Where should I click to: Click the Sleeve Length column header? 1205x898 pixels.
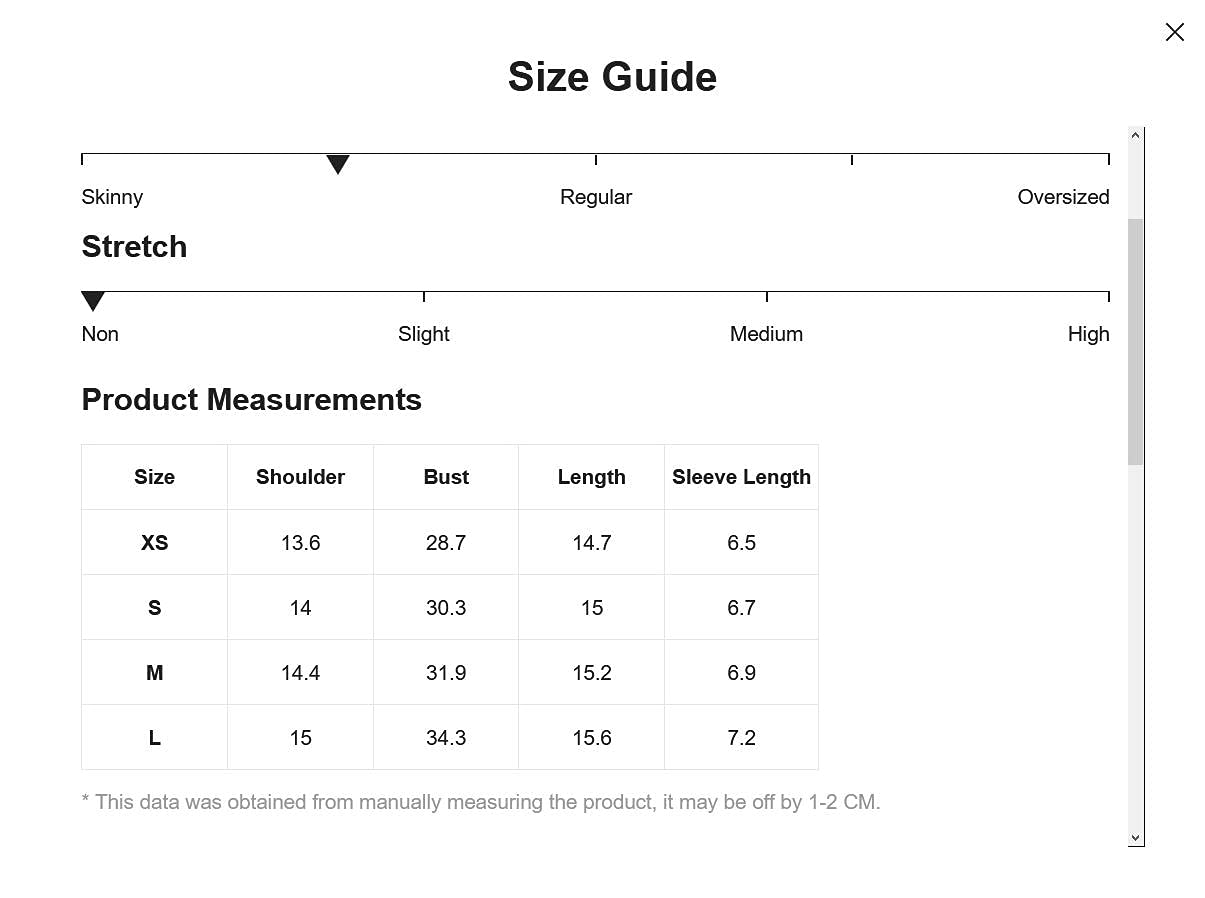coord(741,477)
